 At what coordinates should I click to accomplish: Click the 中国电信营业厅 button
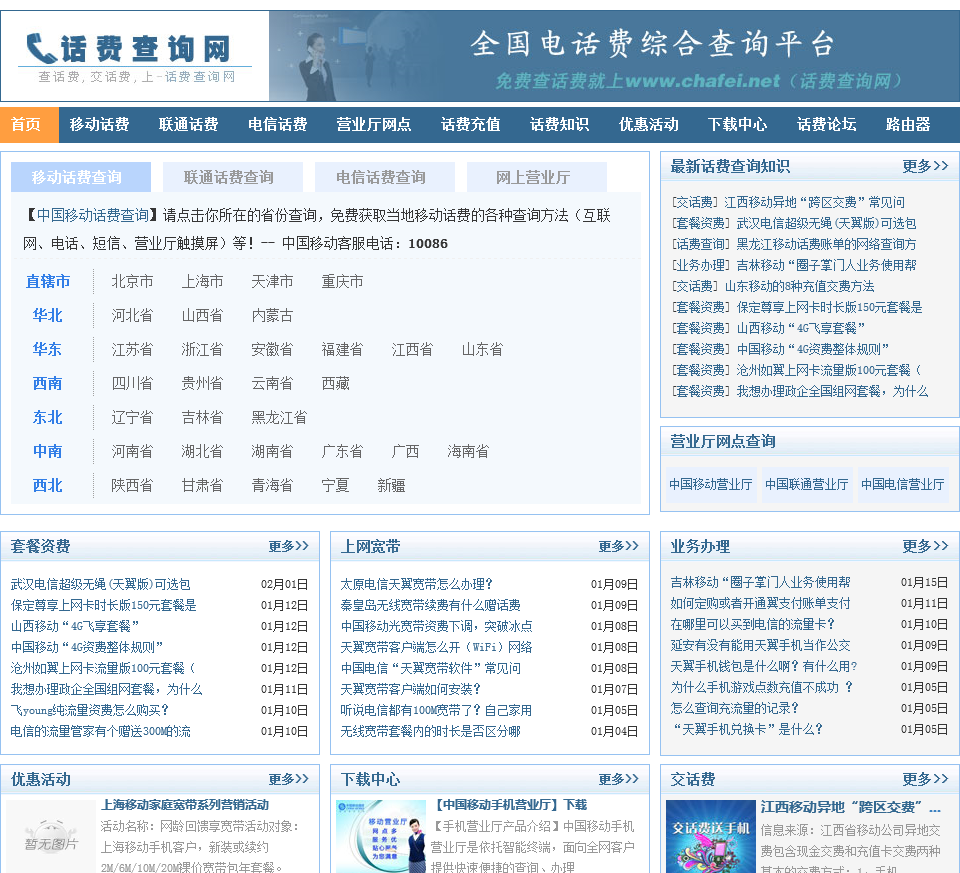coord(903,484)
